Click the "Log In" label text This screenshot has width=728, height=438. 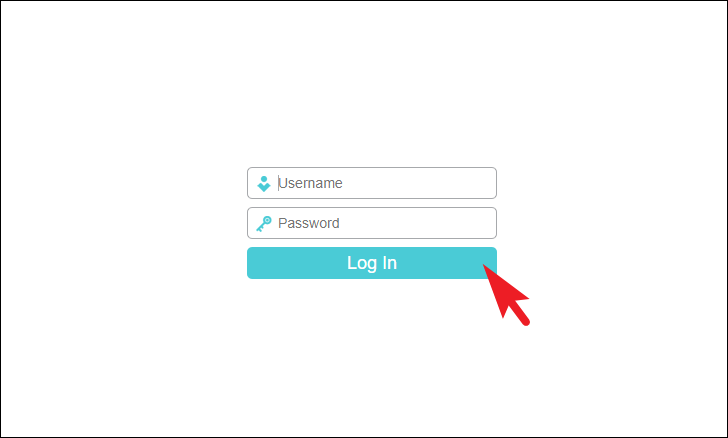372,263
